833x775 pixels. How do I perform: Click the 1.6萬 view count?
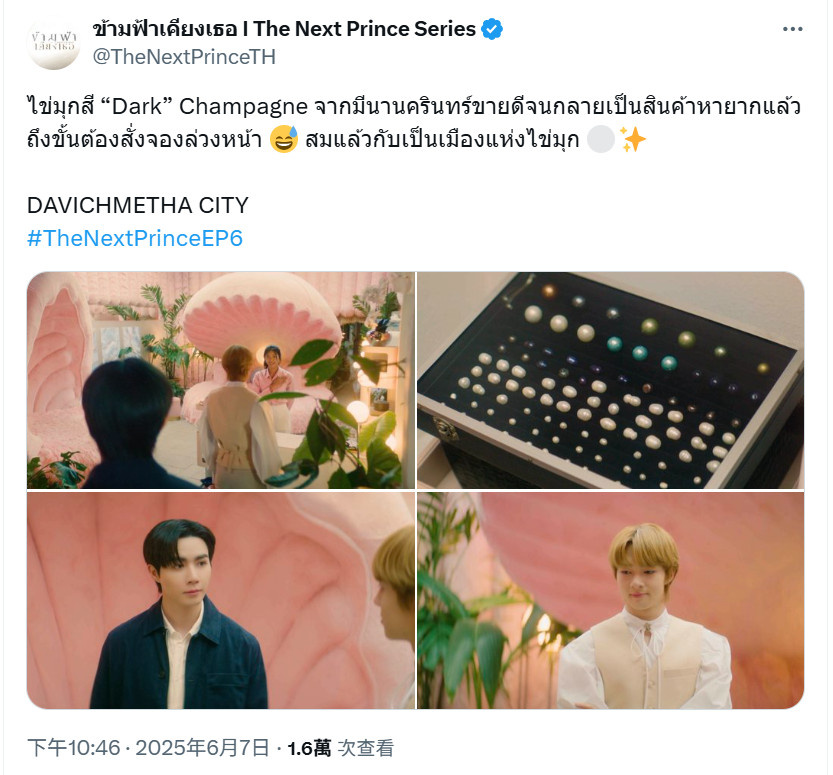coord(309,748)
